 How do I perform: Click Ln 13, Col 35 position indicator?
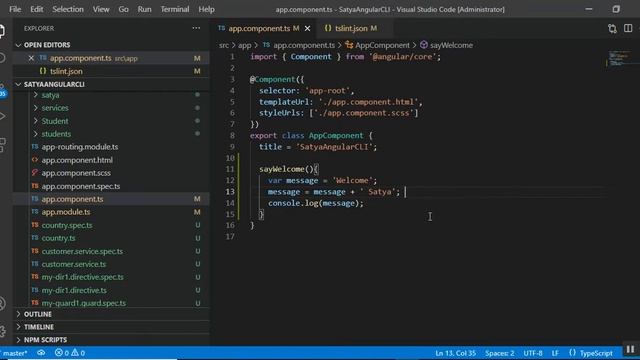coord(456,353)
